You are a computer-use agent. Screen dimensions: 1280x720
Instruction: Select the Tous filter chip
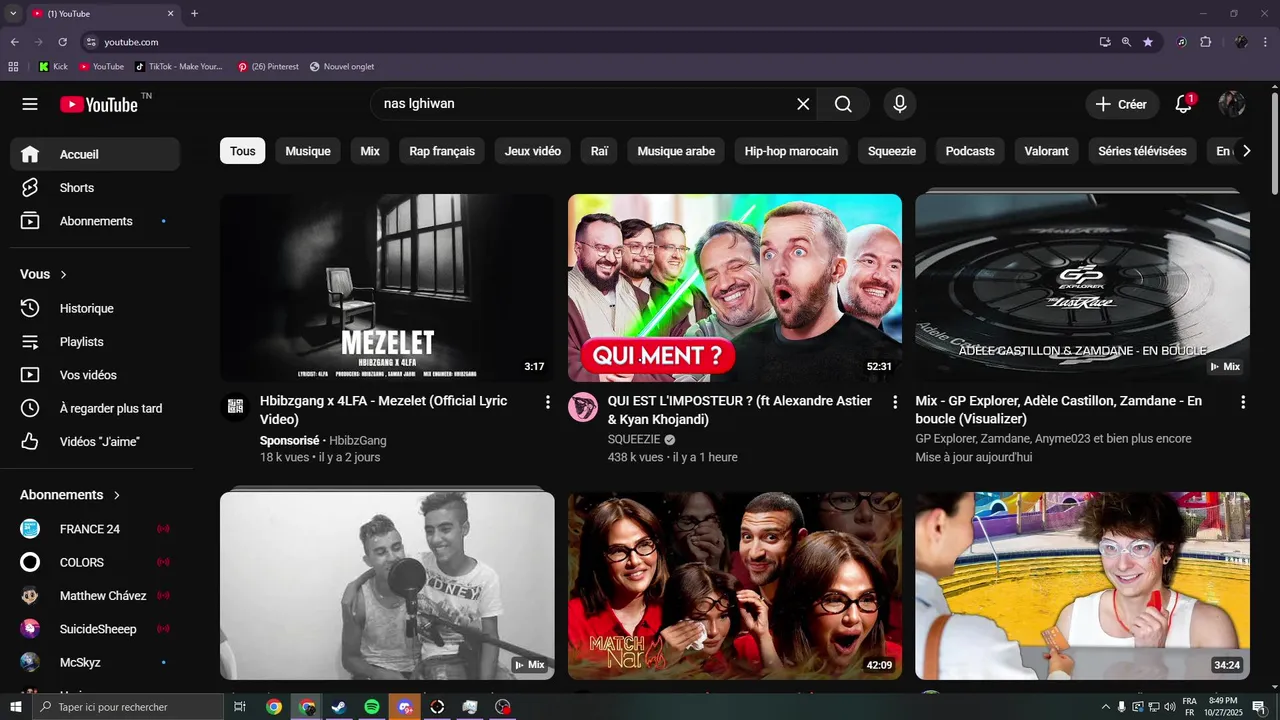point(243,151)
